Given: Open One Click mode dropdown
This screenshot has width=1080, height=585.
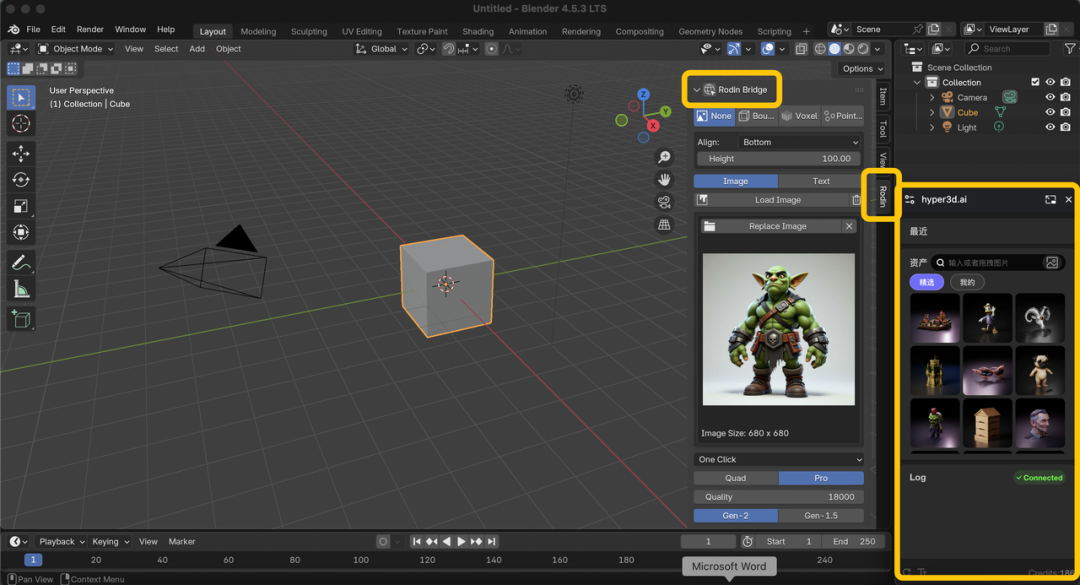Looking at the screenshot, I should point(778,460).
